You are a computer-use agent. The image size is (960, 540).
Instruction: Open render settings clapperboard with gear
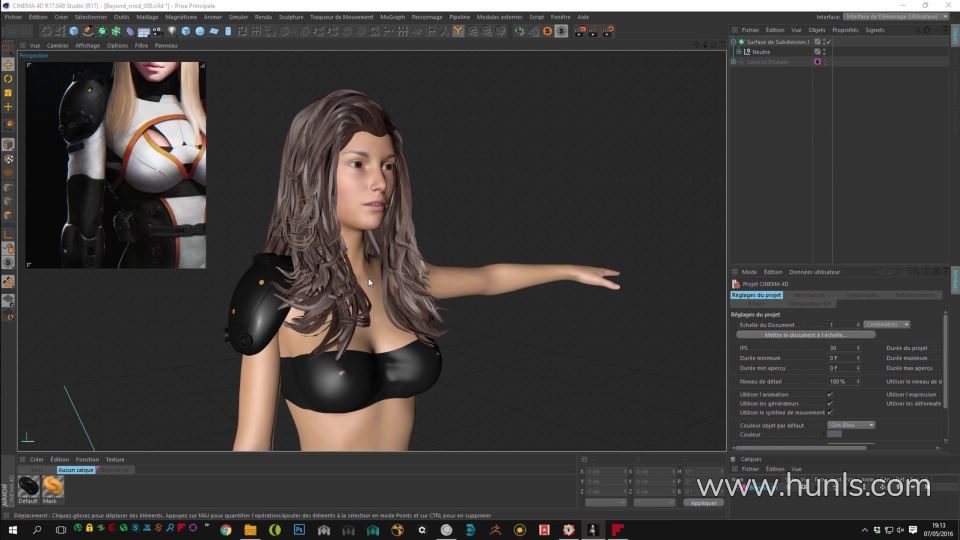(607, 31)
